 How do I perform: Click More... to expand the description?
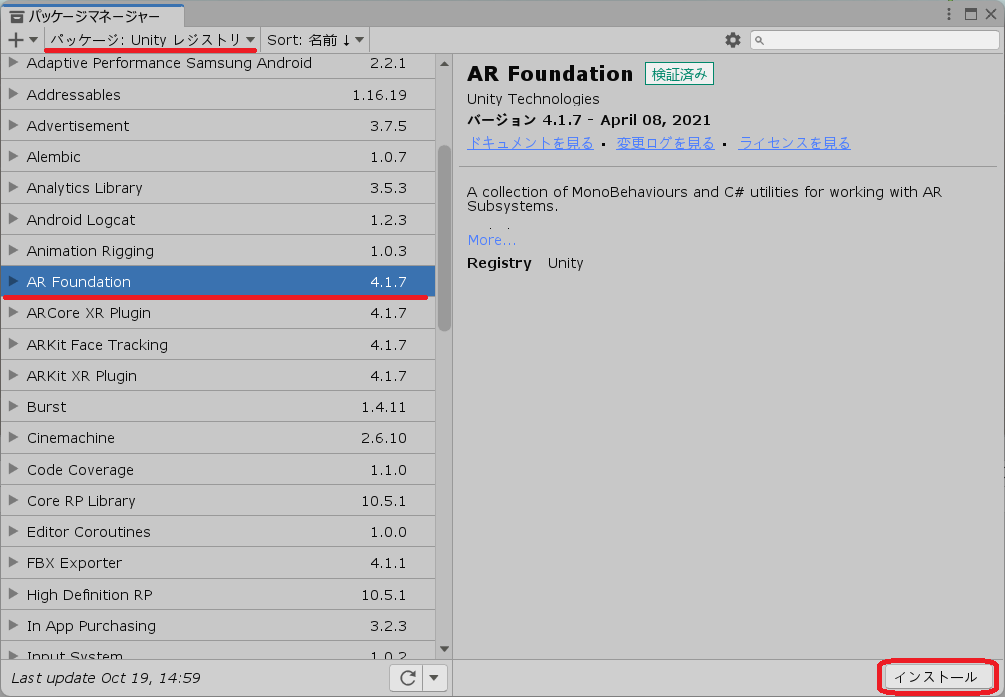491,240
